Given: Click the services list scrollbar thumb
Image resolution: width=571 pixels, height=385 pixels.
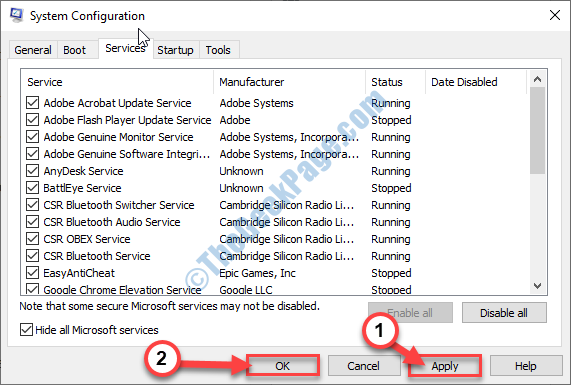Looking at the screenshot, I should tap(537, 130).
